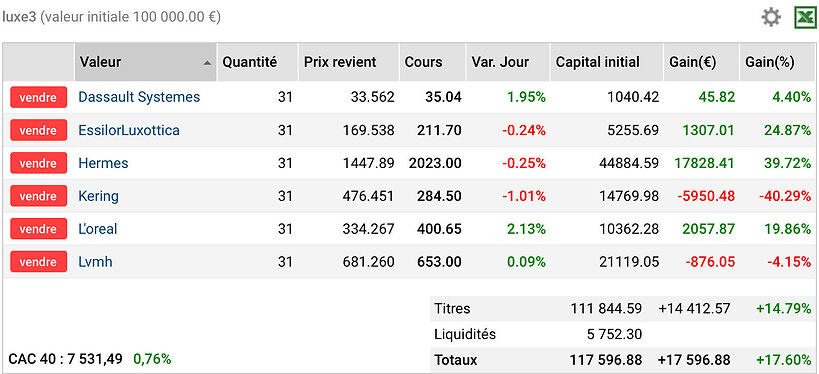This screenshot has width=819, height=374.
Task: Sell L'oreal shares via vendre
Action: click(38, 229)
